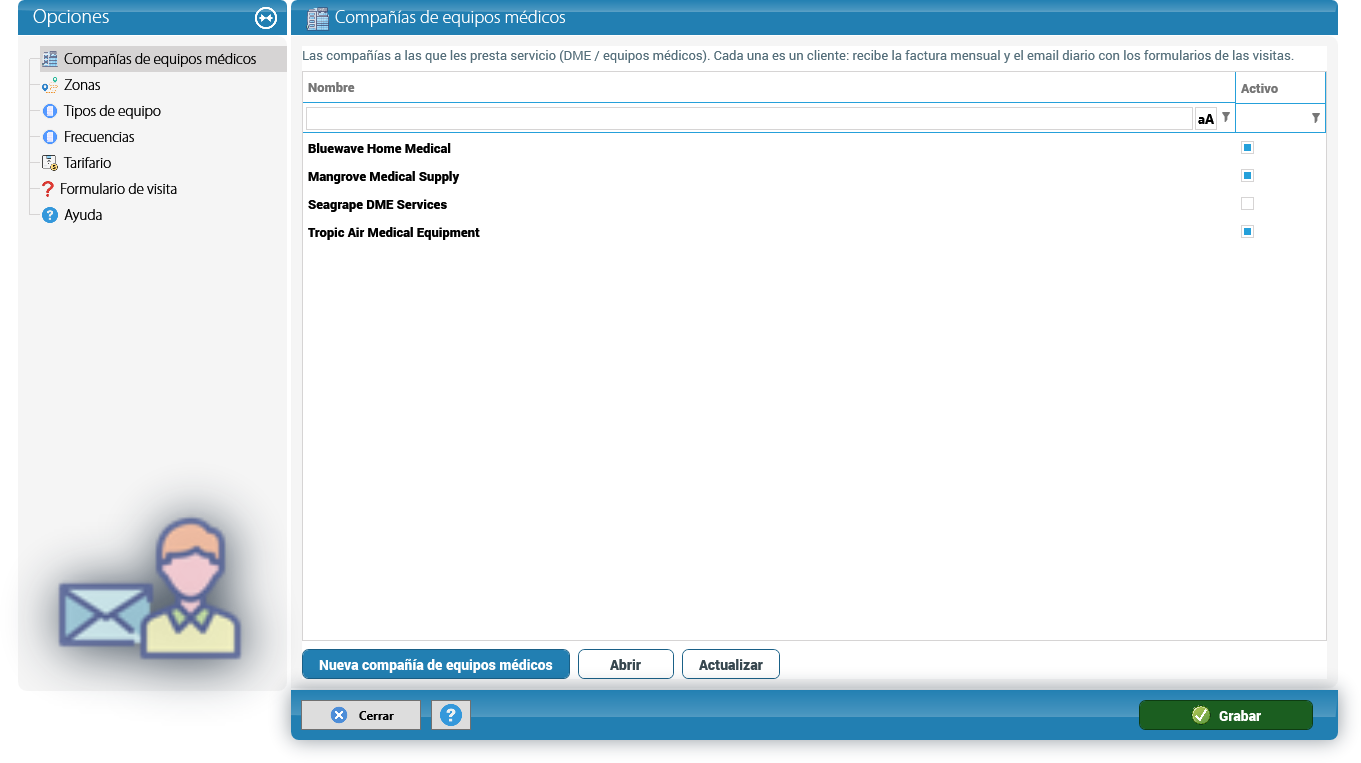Open the Formulario de visita option
Image resolution: width=1361 pixels, height=763 pixels.
pos(119,189)
